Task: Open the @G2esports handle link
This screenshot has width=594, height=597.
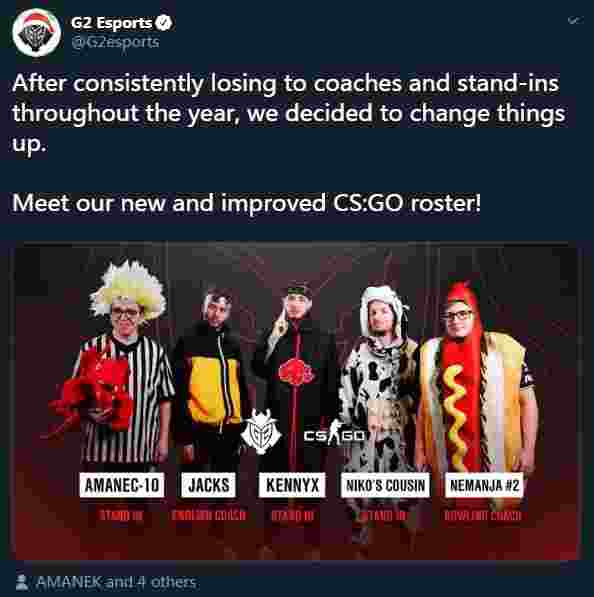Action: pyautogui.click(x=115, y=42)
